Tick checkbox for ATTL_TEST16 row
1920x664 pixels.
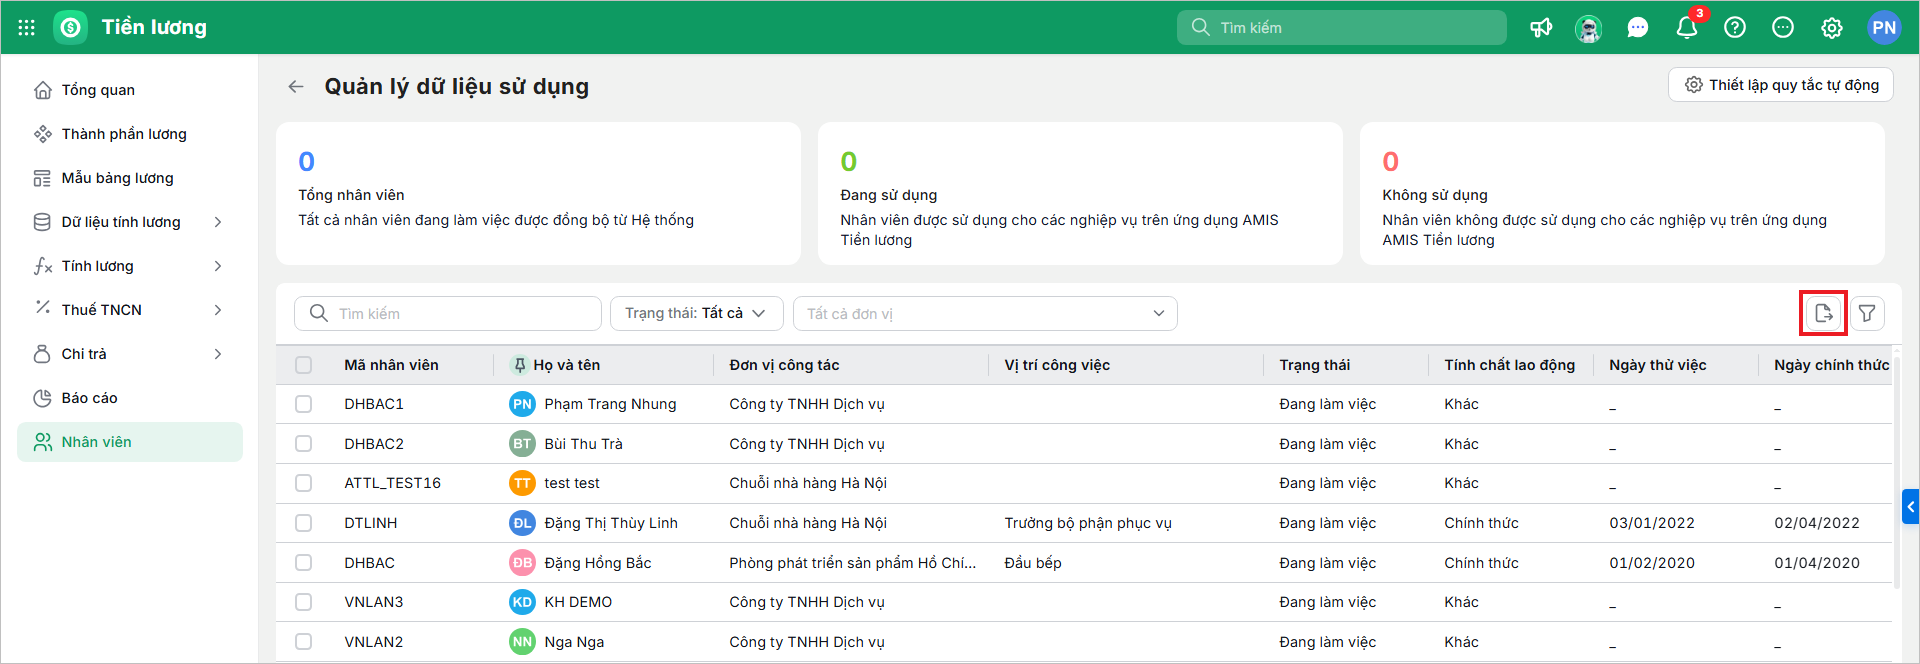pos(303,483)
